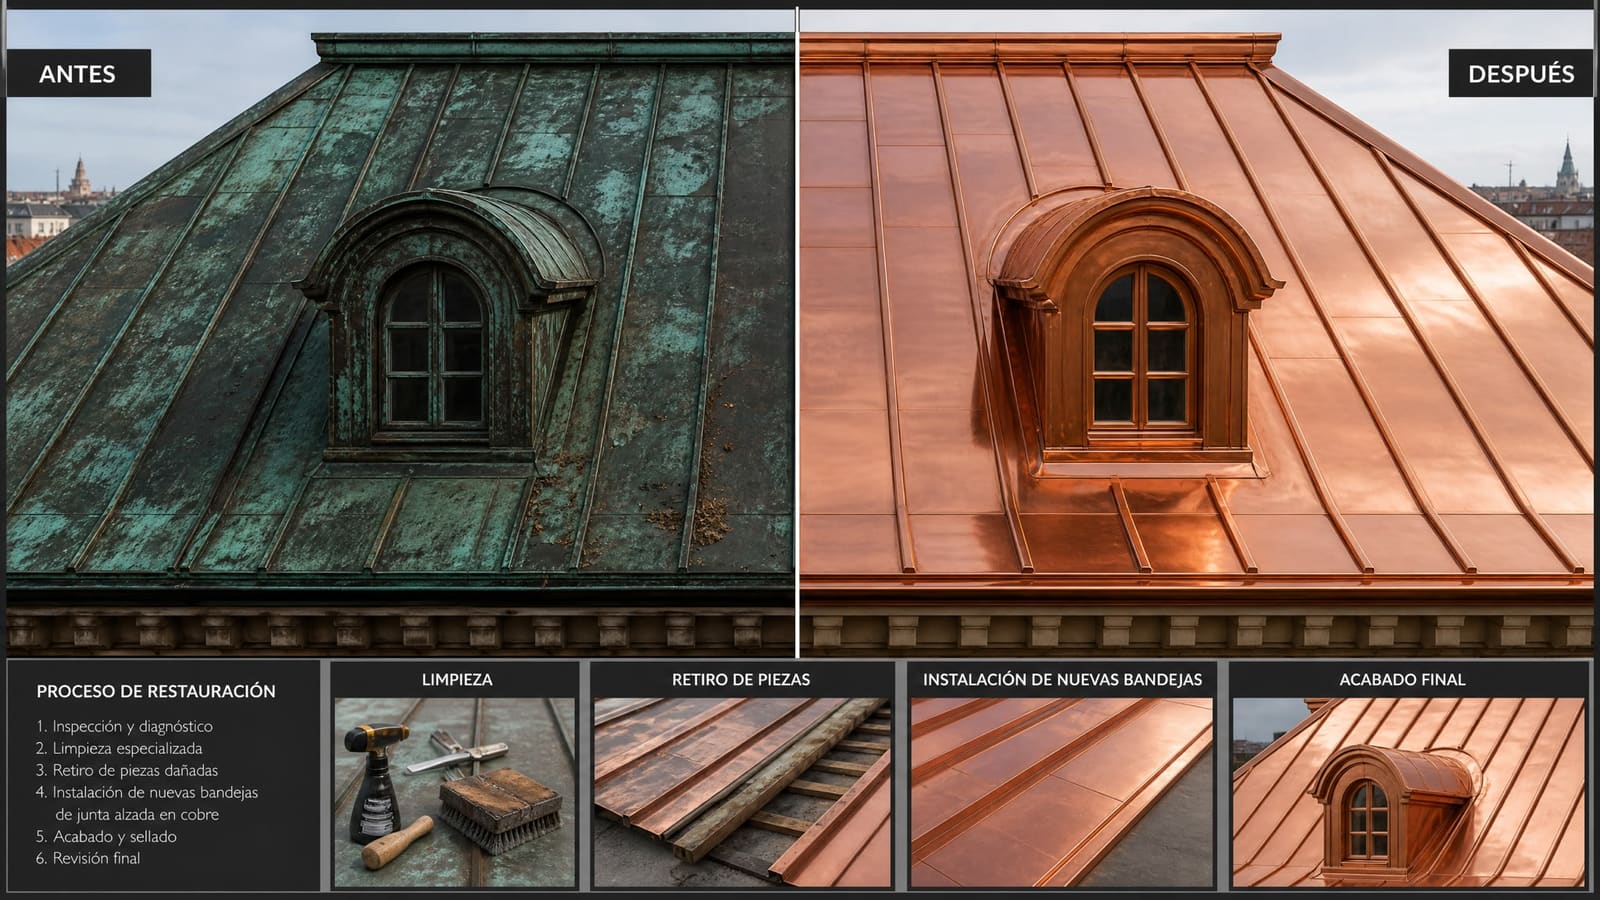
Task: Click the before/after vertical divider line
Action: (797, 332)
